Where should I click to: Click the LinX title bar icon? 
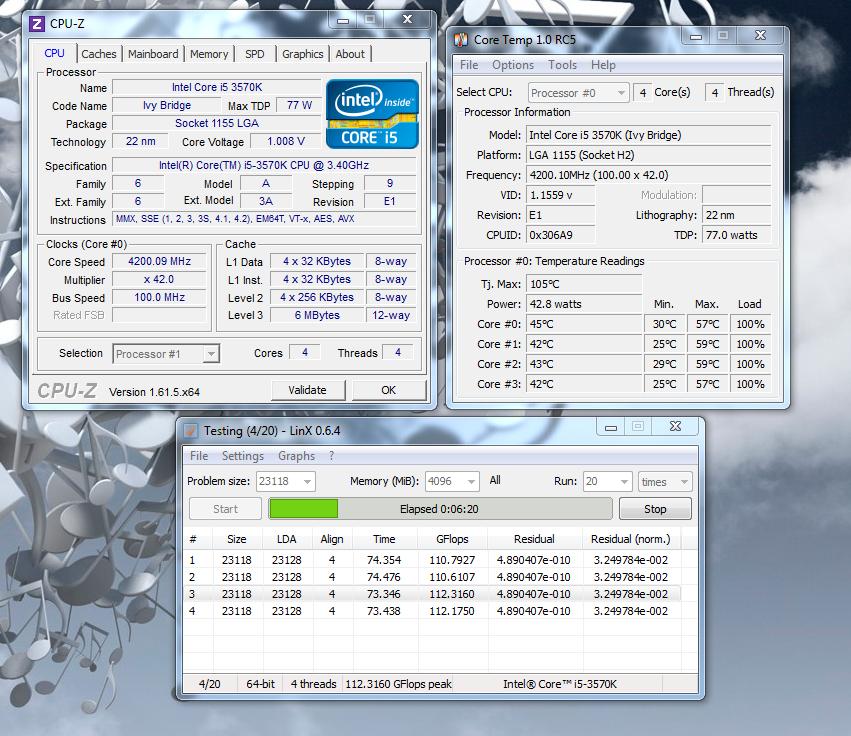190,431
